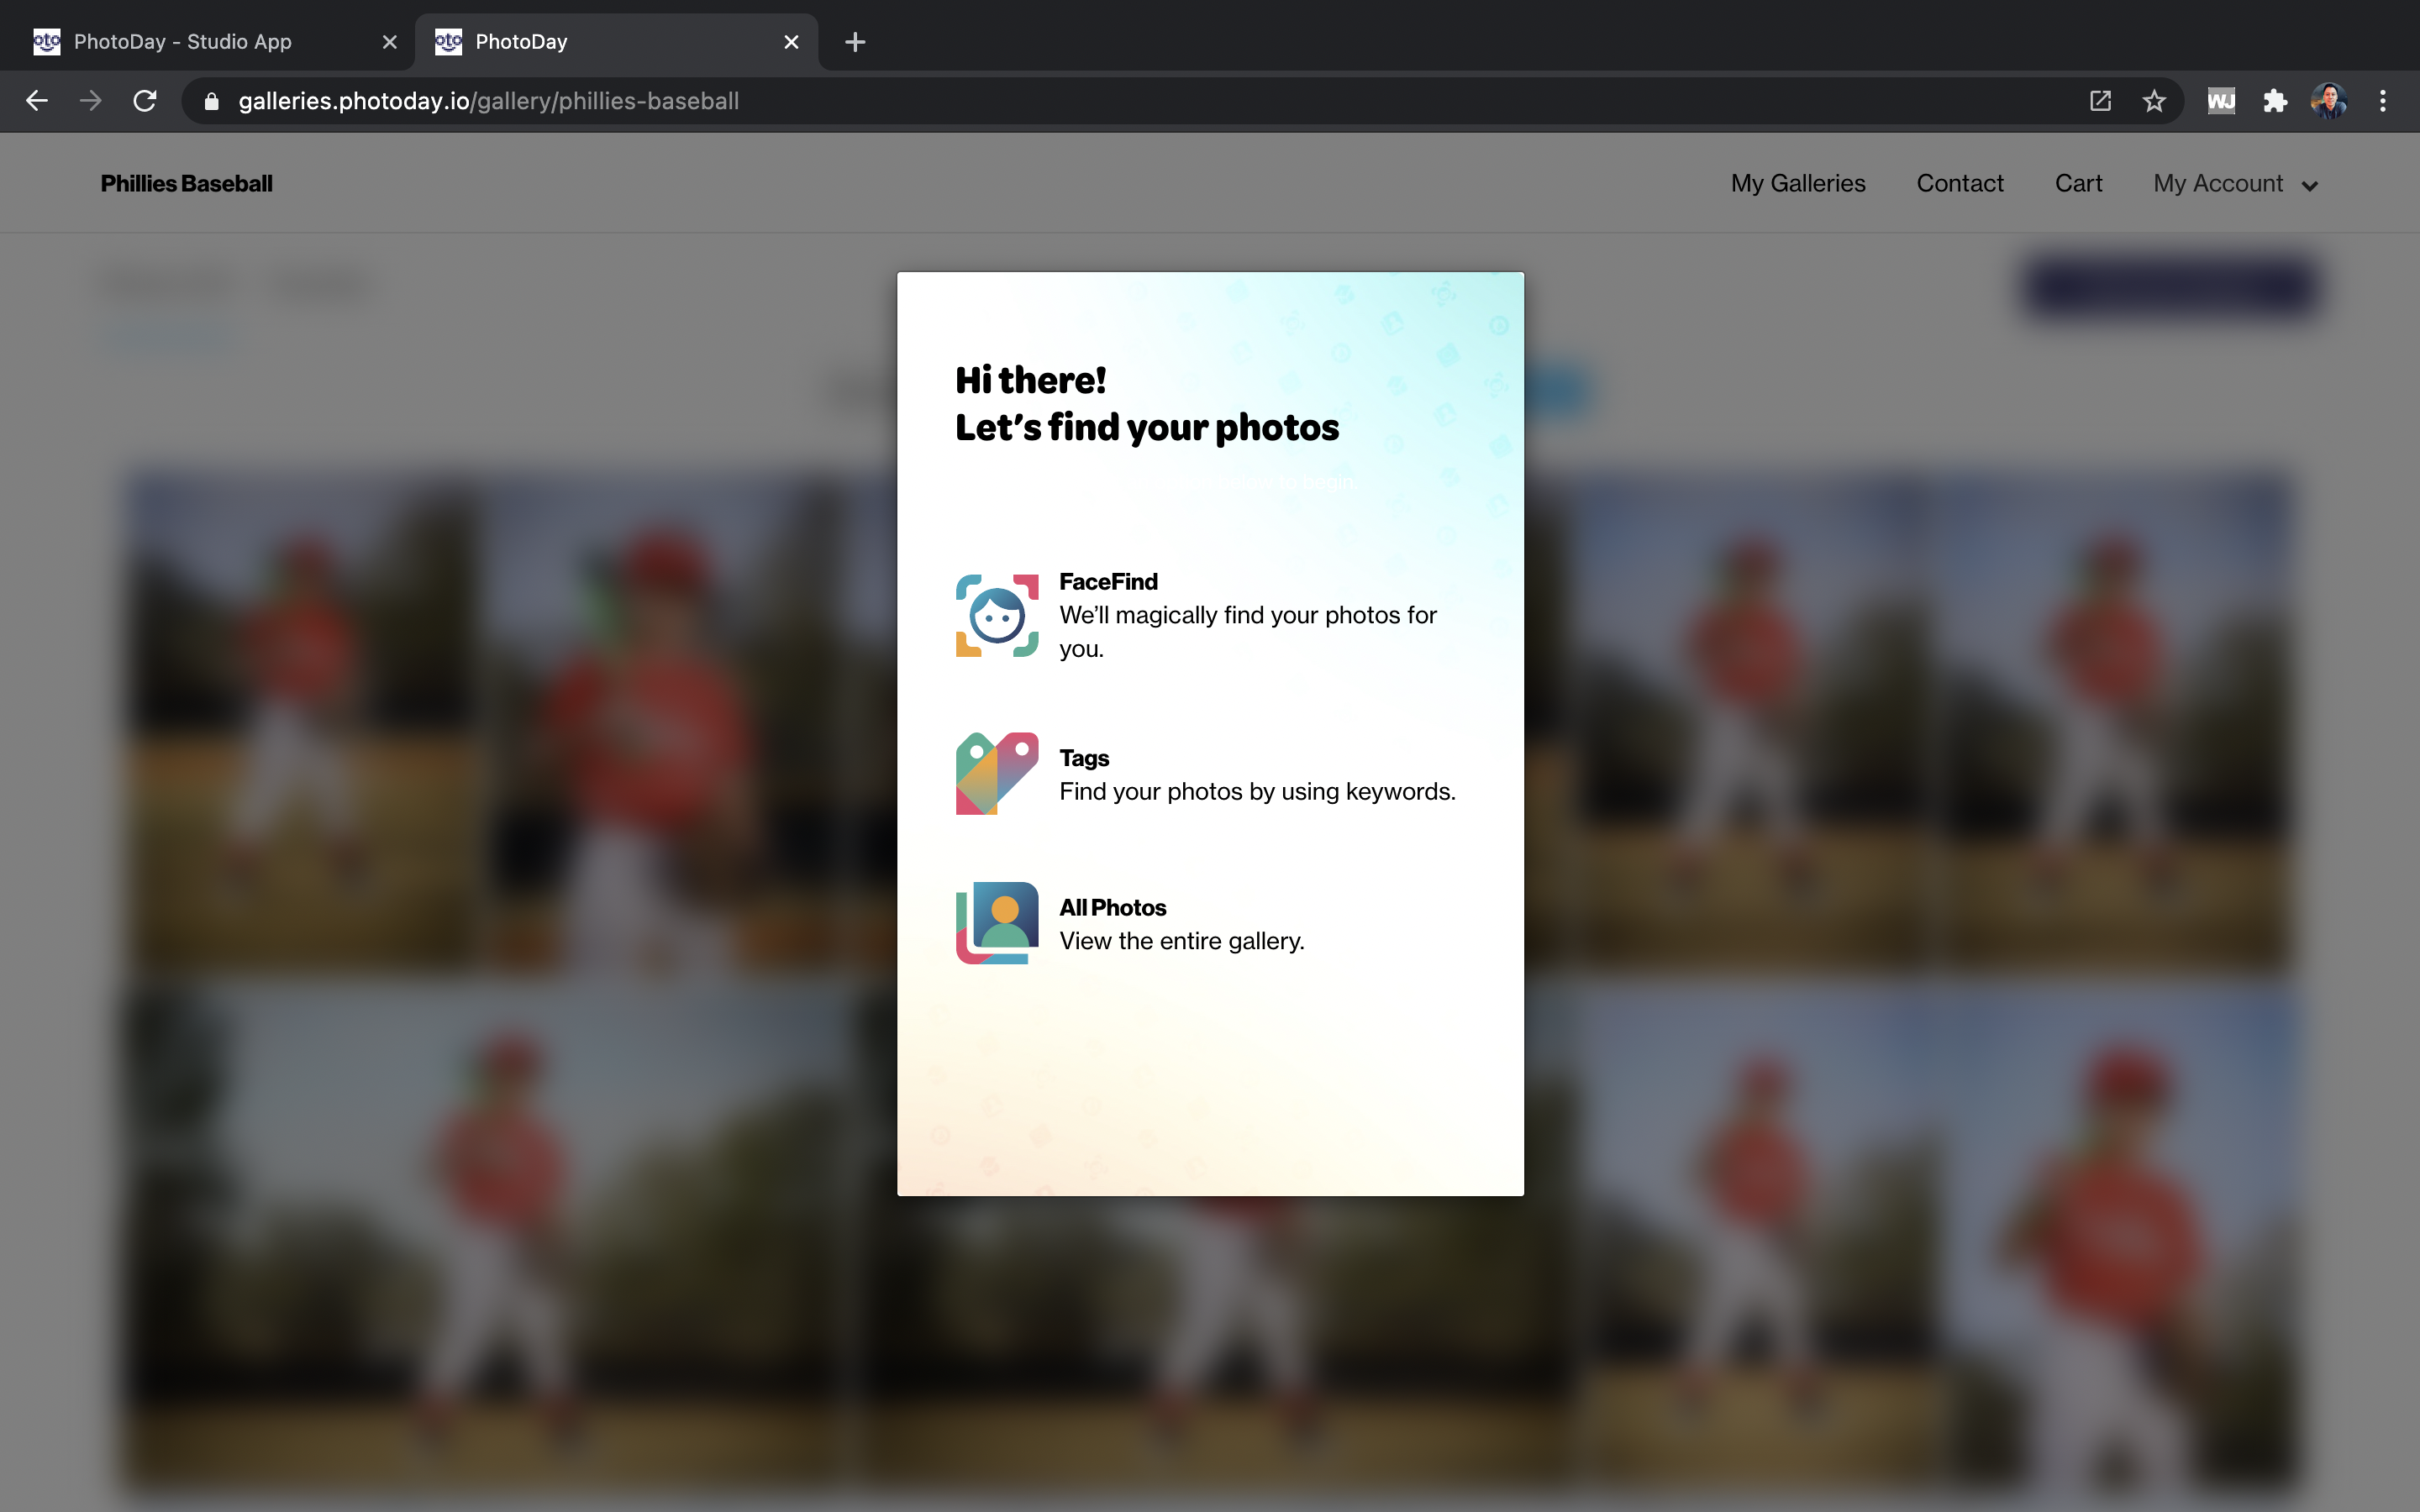Open a new browser tab
Viewport: 2420px width, 1512px height.
point(855,42)
